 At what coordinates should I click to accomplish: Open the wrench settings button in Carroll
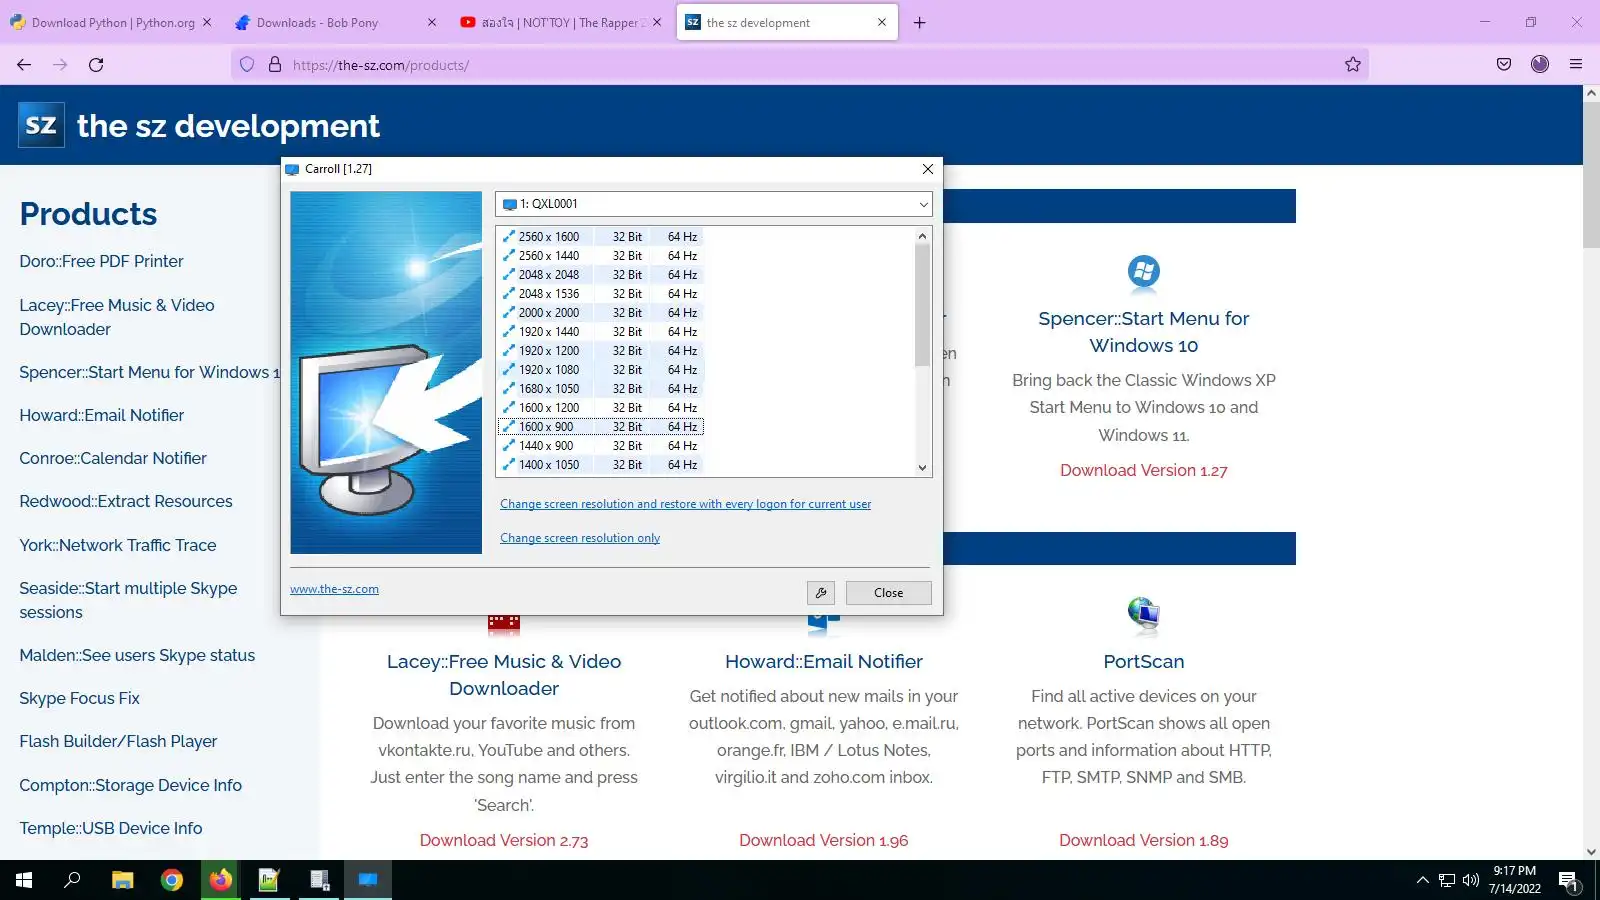coord(821,593)
